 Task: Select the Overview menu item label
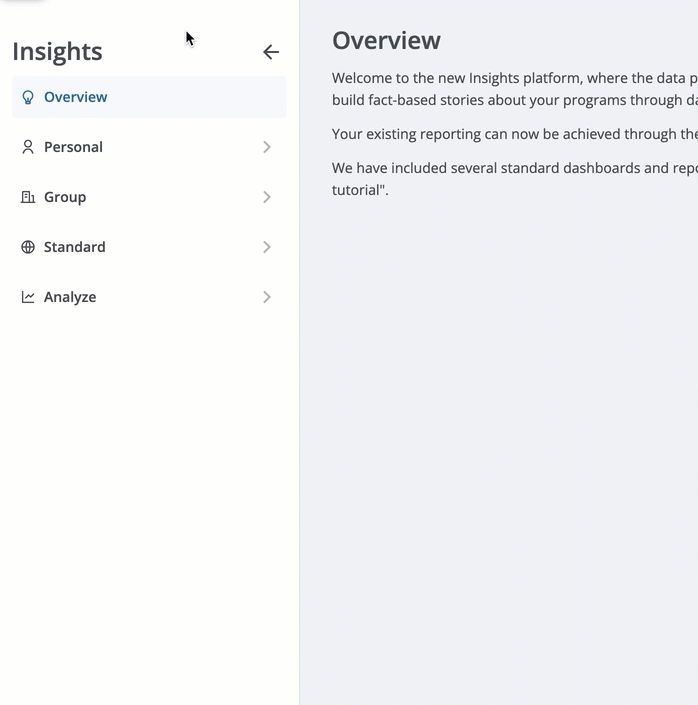(x=76, y=97)
